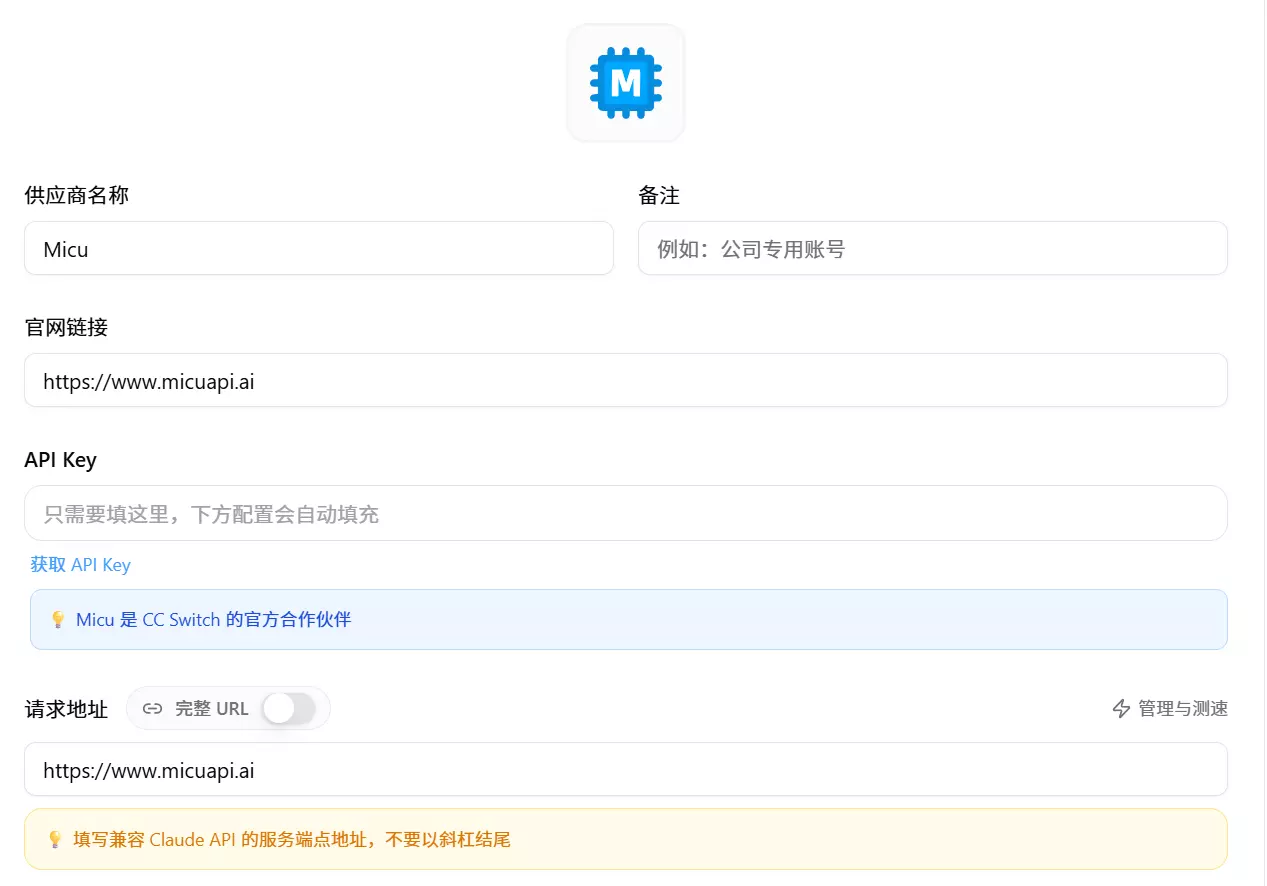1267x886 pixels.
Task: Click the lightbulb icon in the Claude API hint
Action: (x=55, y=840)
